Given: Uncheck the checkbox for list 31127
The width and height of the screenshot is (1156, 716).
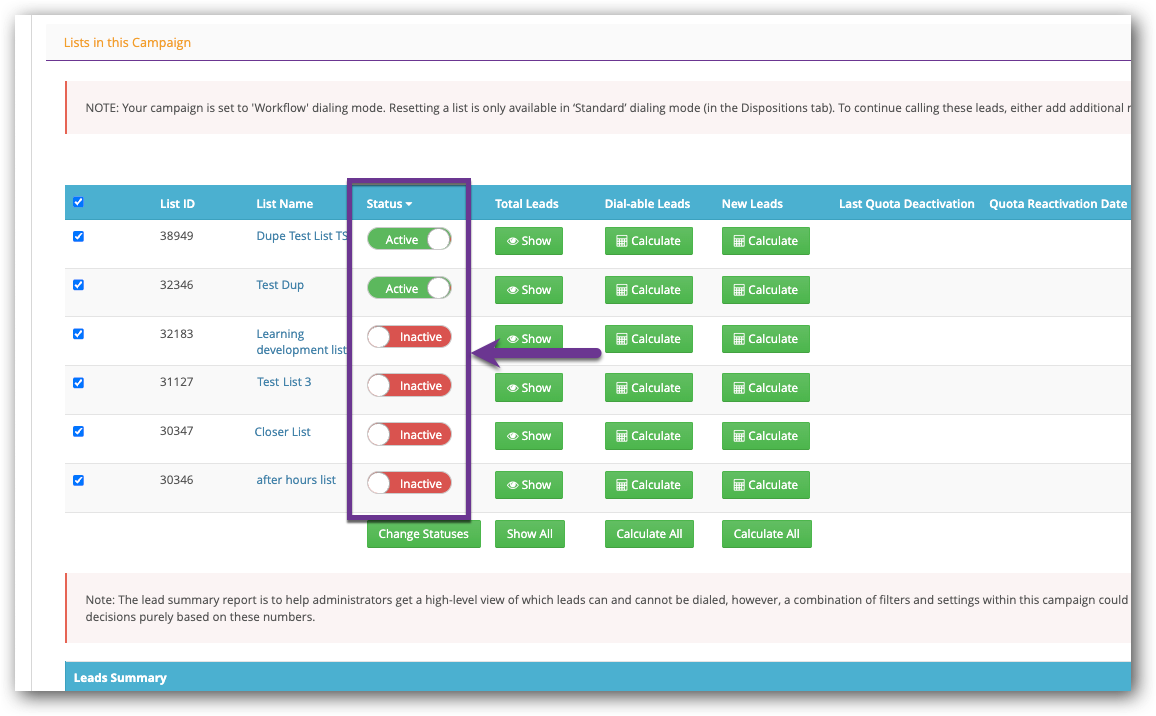Looking at the screenshot, I should tap(79, 383).
